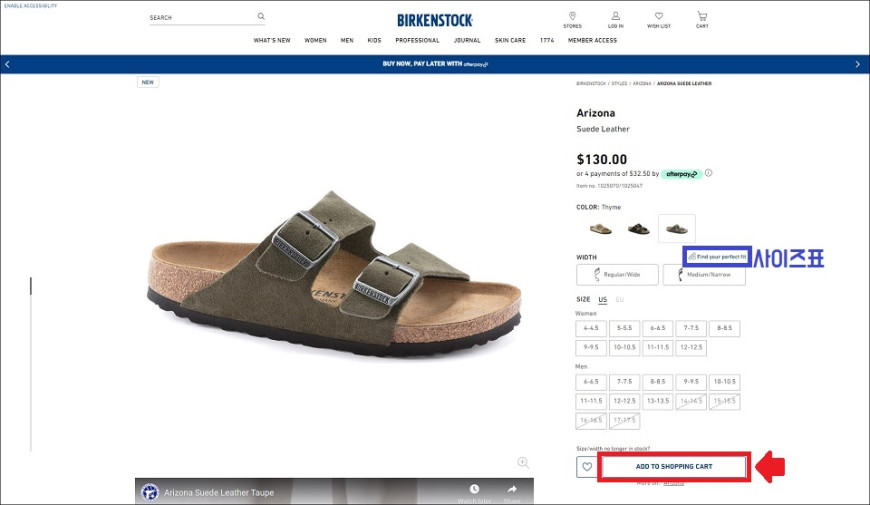Image resolution: width=870 pixels, height=505 pixels.
Task: Open the Wish List heart icon
Action: coord(659,16)
